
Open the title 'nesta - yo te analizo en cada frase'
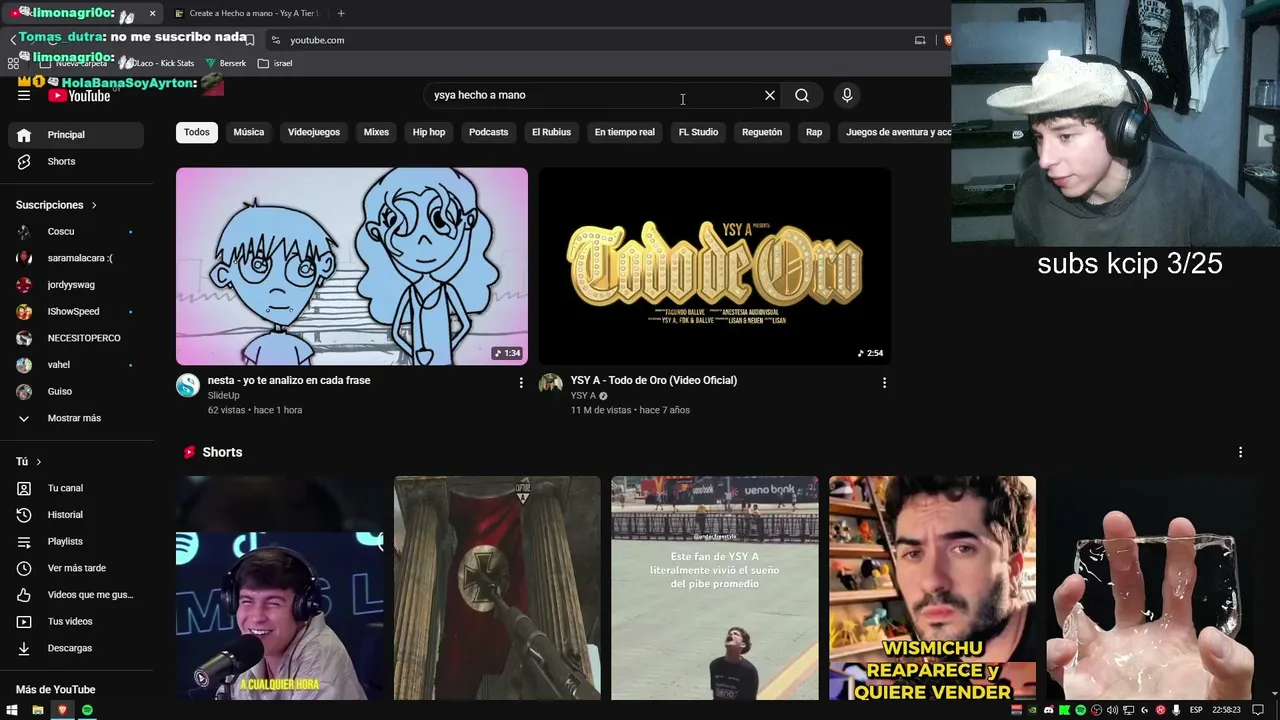click(289, 380)
